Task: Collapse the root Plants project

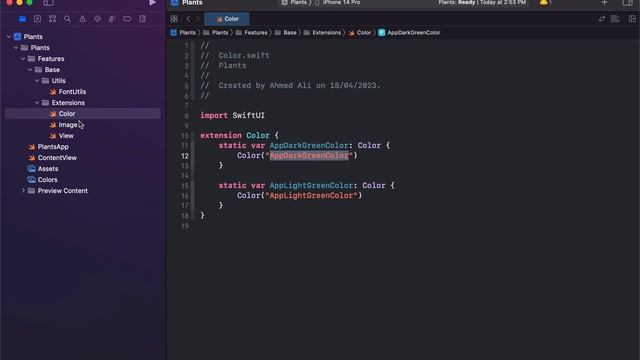Action: point(9,37)
